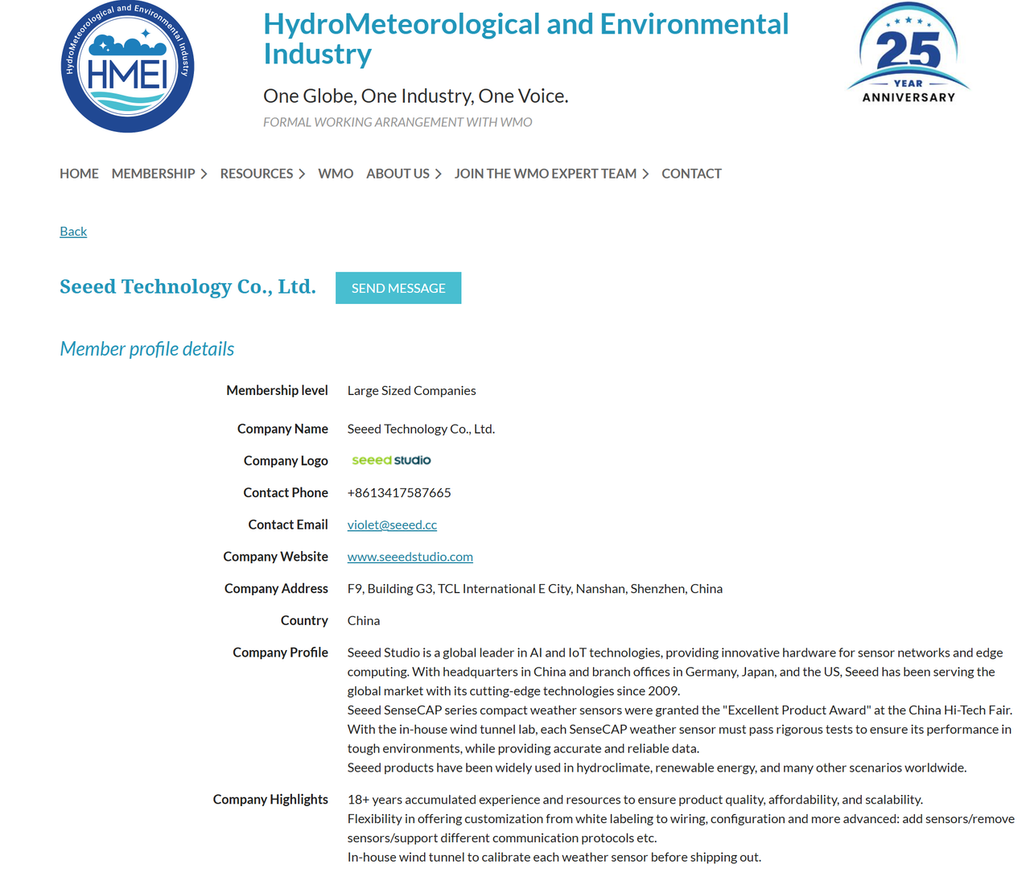1030x872 pixels.
Task: Open the ABOUT US menu item
Action: [x=397, y=173]
